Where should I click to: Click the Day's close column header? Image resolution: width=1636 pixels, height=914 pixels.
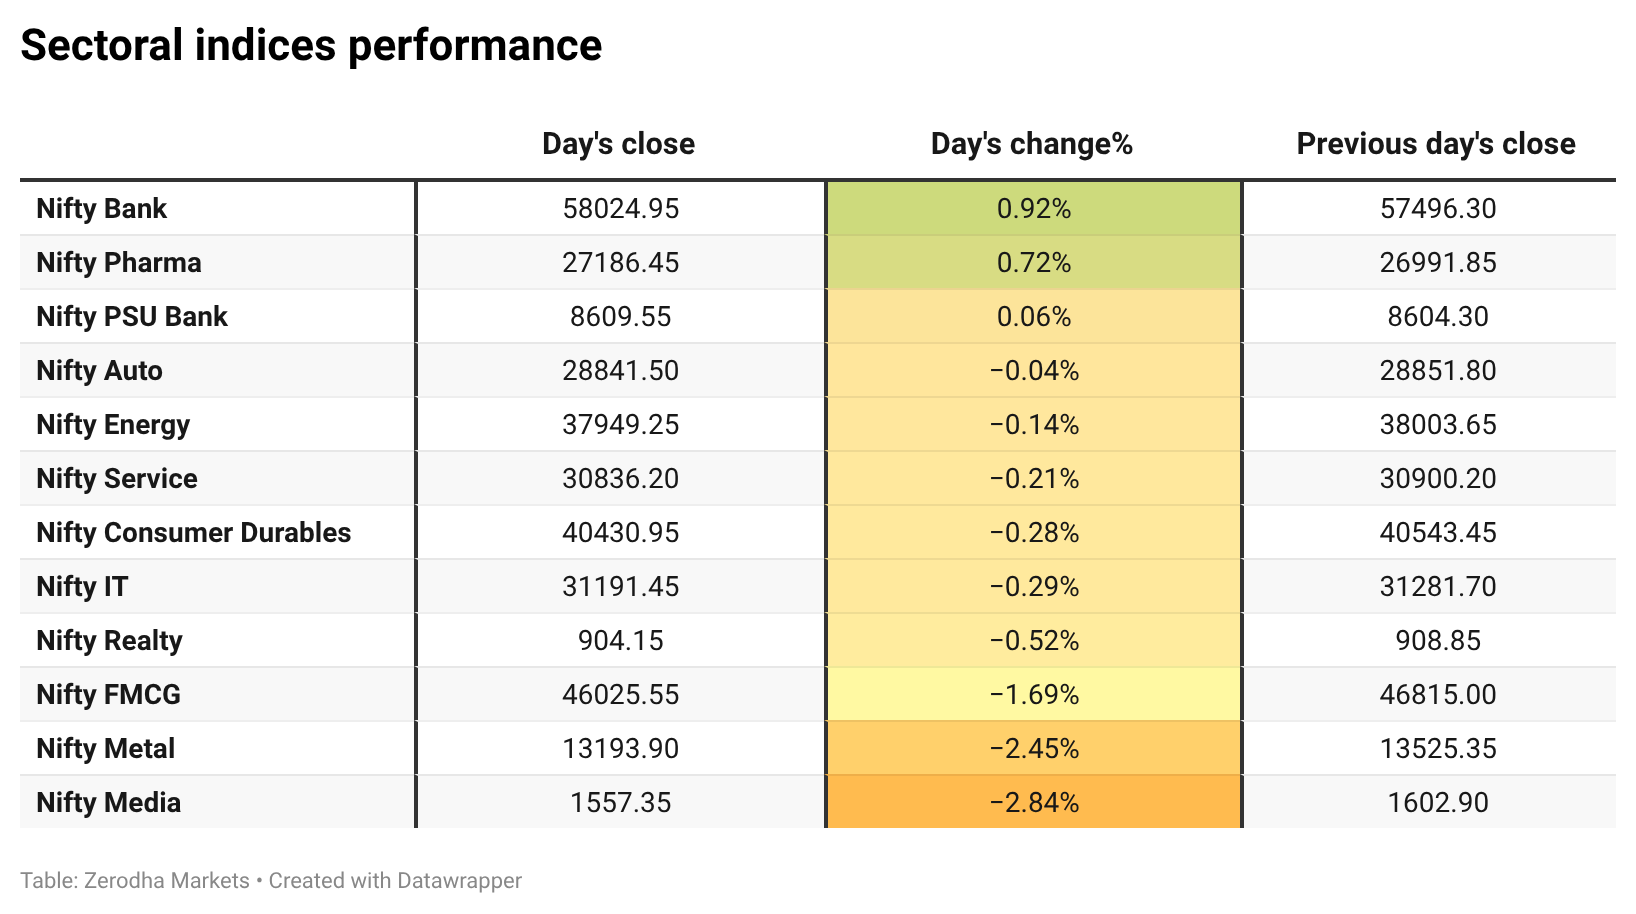(618, 144)
